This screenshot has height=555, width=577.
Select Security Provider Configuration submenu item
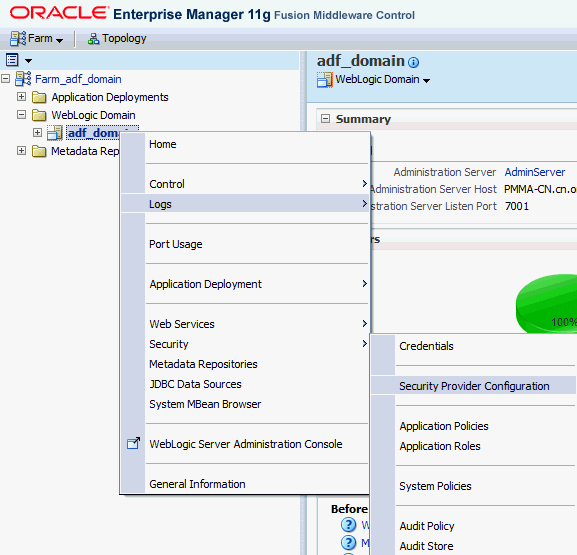click(474, 386)
